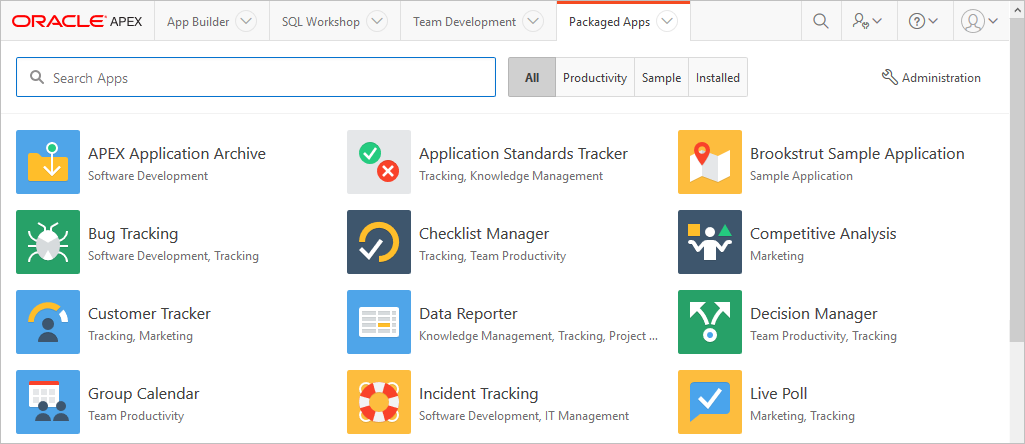Open the Team Development tab
This screenshot has width=1025, height=444.
point(465,22)
